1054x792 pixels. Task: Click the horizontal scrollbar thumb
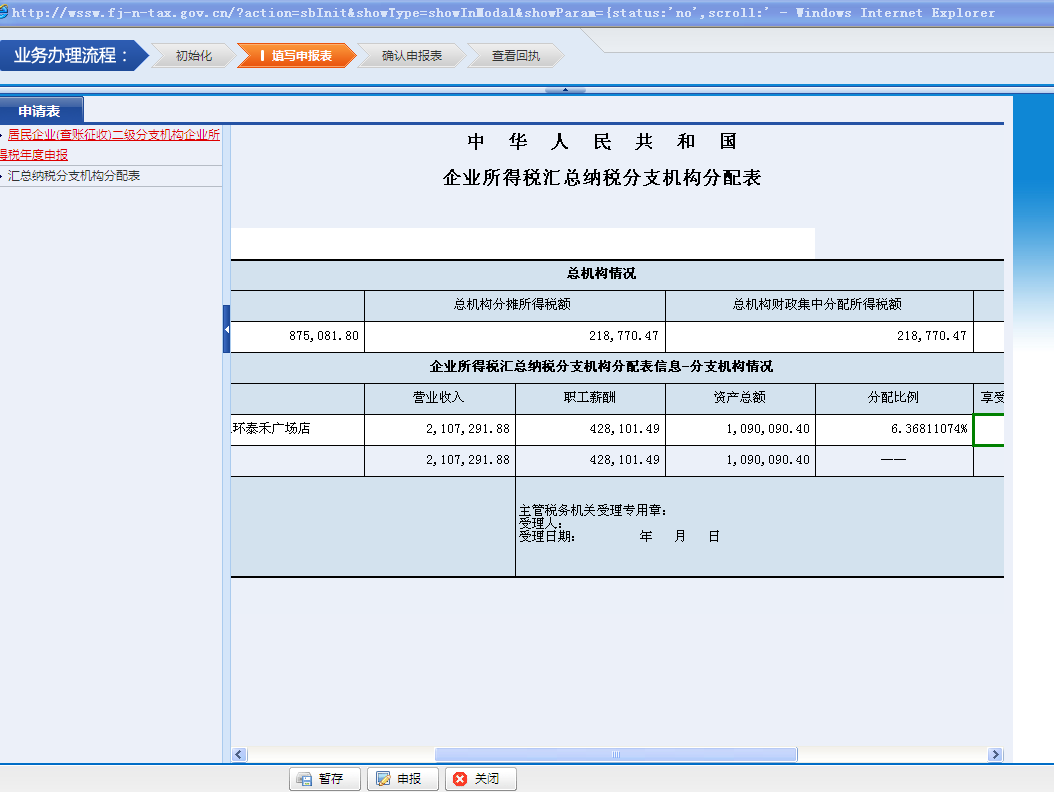point(616,754)
